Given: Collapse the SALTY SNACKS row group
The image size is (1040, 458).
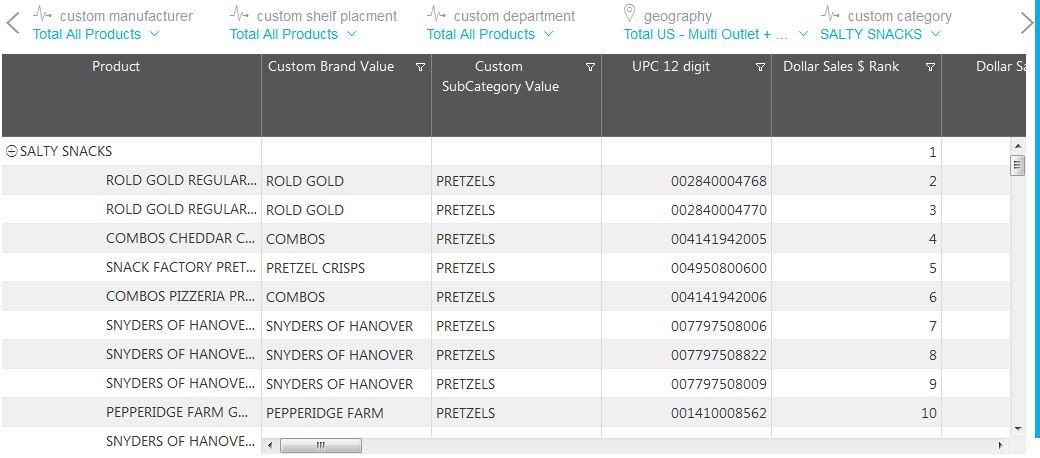Looking at the screenshot, I should (12, 152).
